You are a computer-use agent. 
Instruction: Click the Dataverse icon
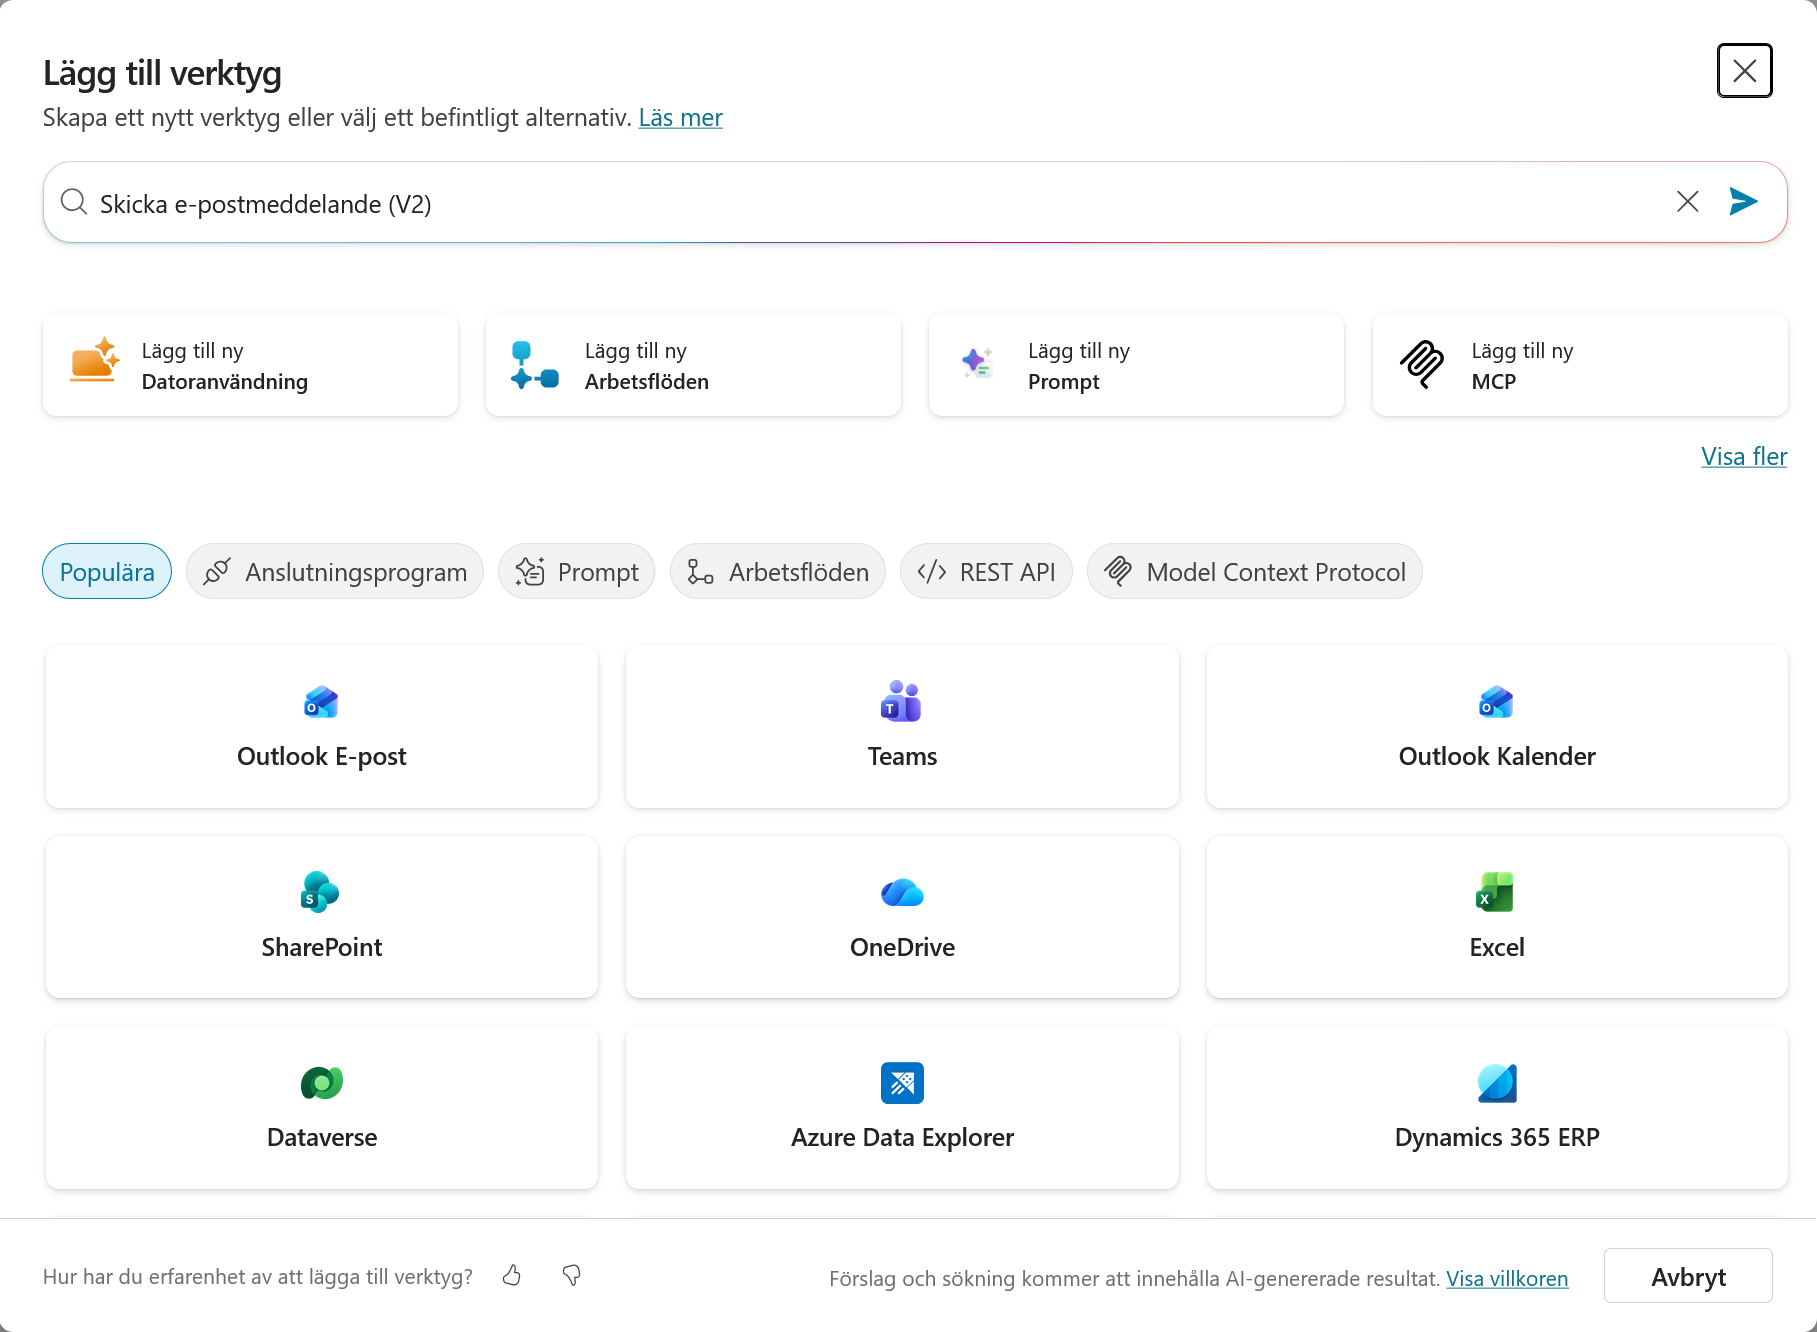(322, 1082)
